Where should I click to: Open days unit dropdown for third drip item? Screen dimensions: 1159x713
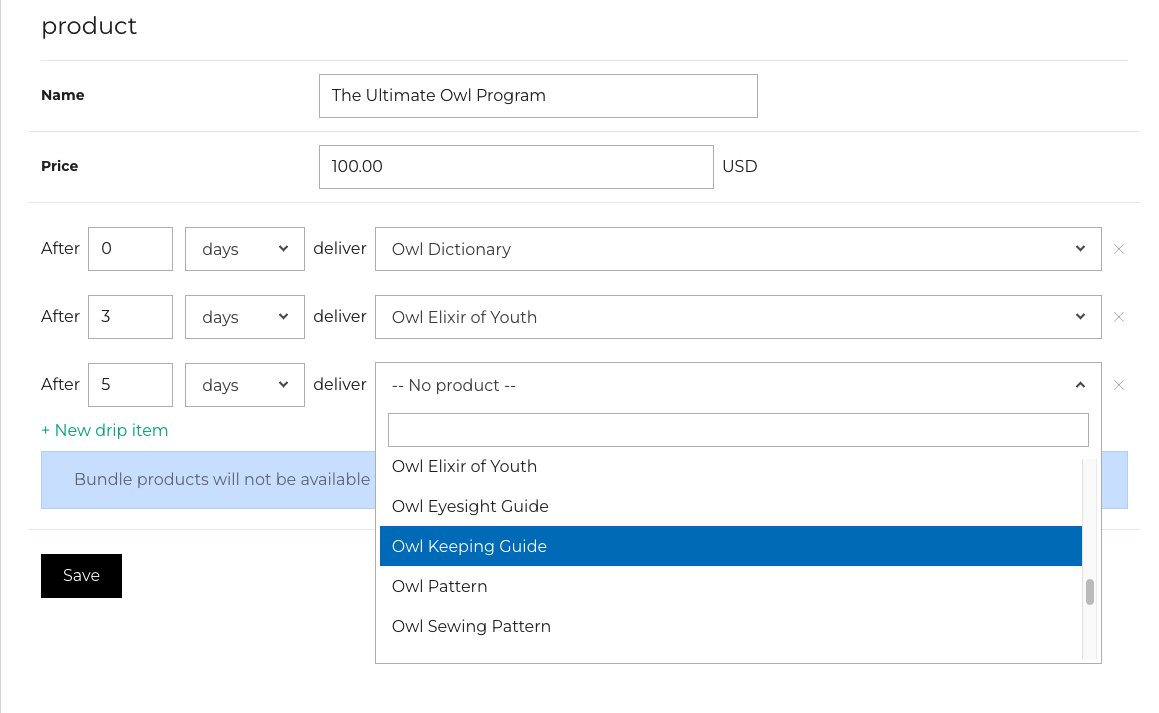pos(244,385)
